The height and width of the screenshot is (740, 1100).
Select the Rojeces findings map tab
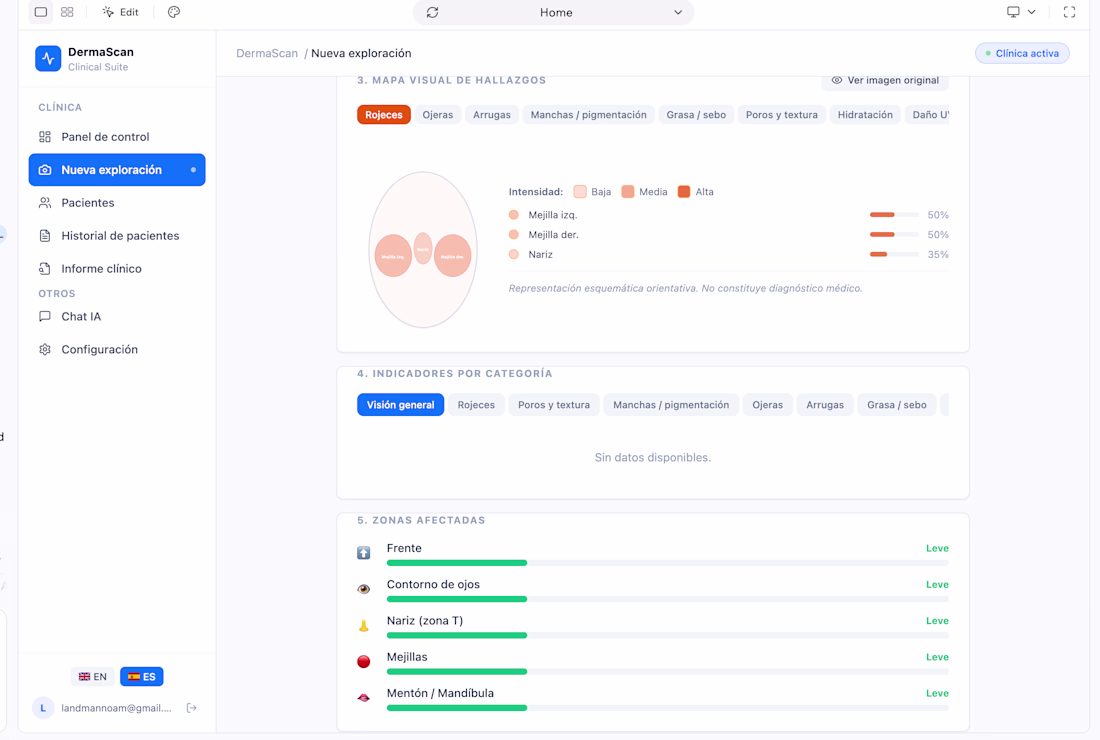(384, 115)
